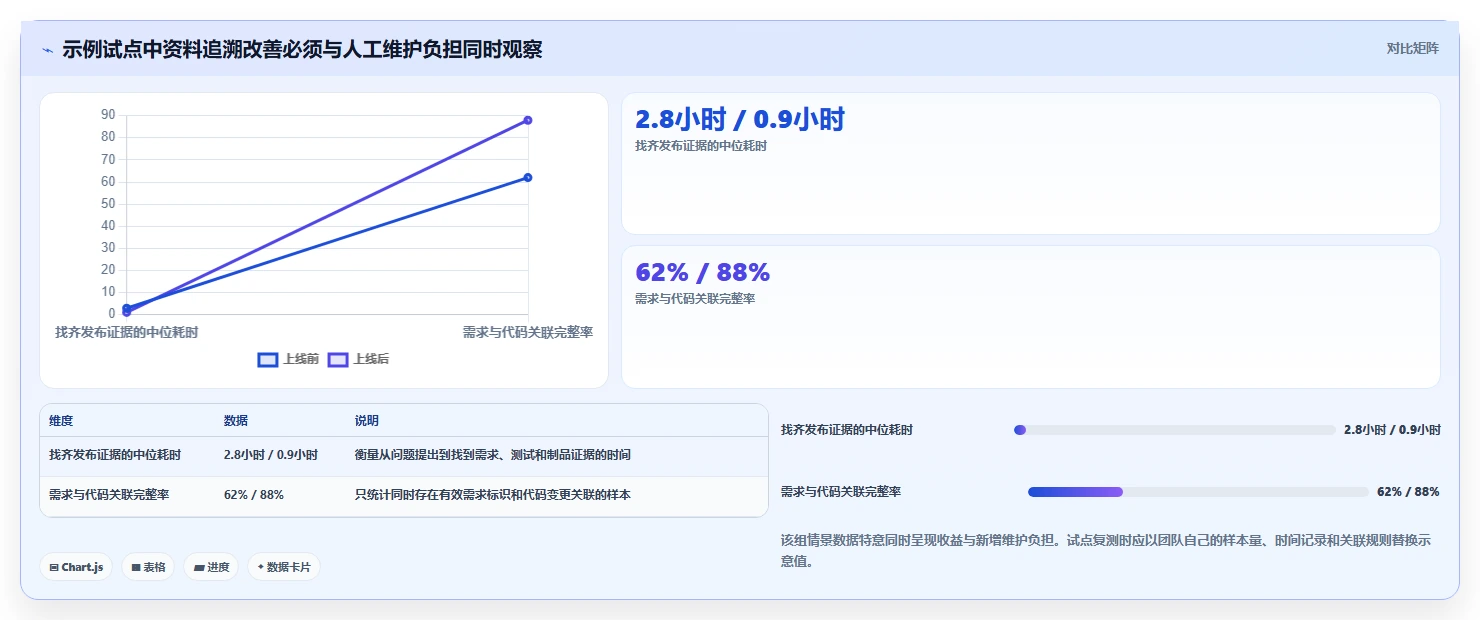Click the panel title 示例试点中资料追溯改善
Screen dimensions: 1480x620
pos(302,49)
